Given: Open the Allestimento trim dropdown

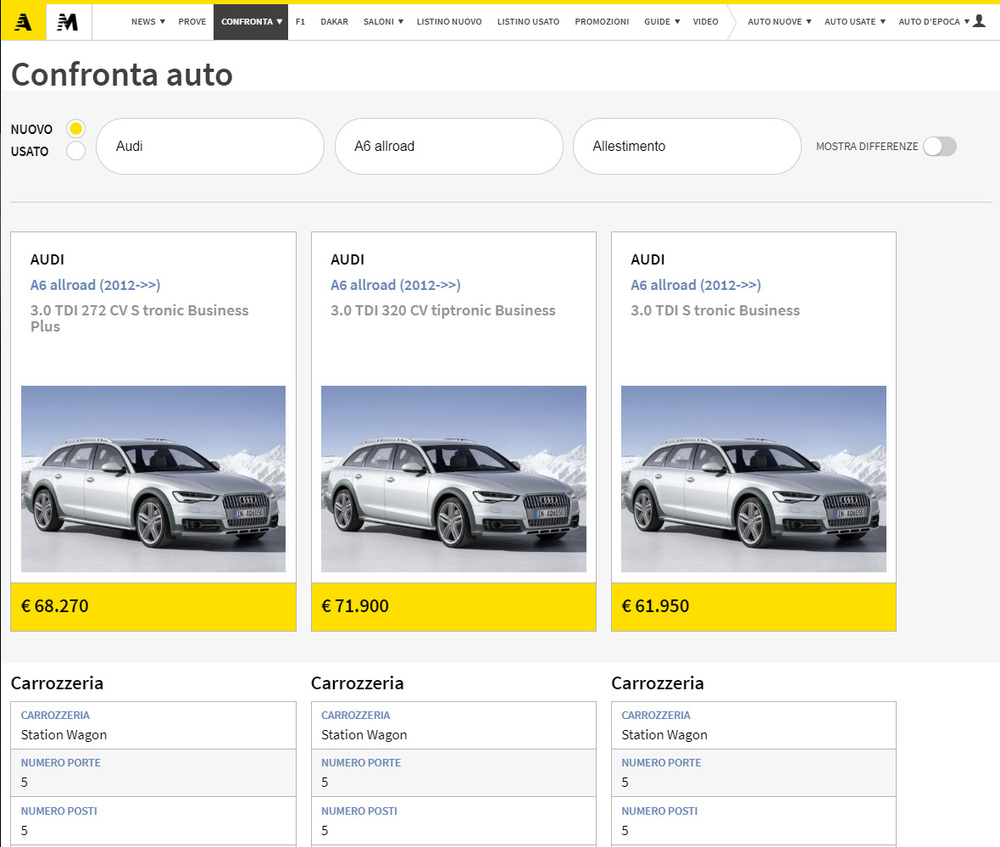Looking at the screenshot, I should pos(687,146).
